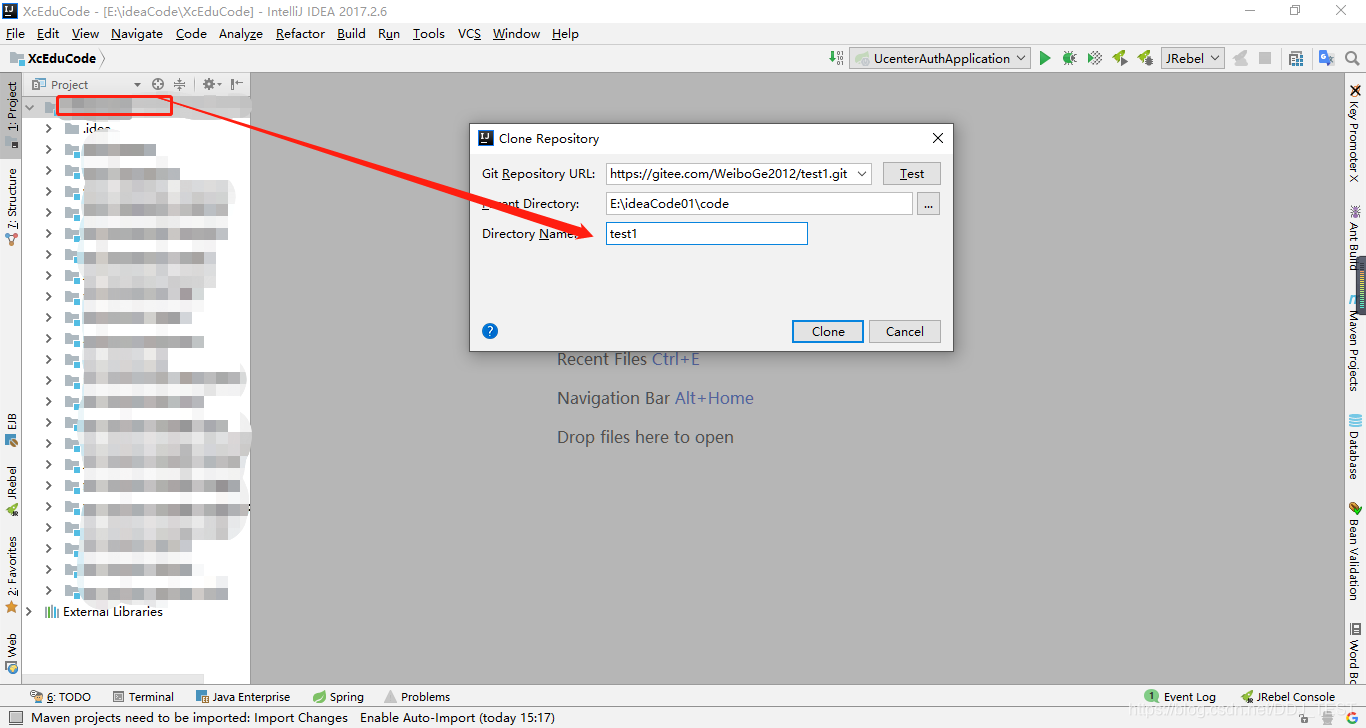This screenshot has width=1366, height=728.
Task: Open the Help menu
Action: point(565,33)
